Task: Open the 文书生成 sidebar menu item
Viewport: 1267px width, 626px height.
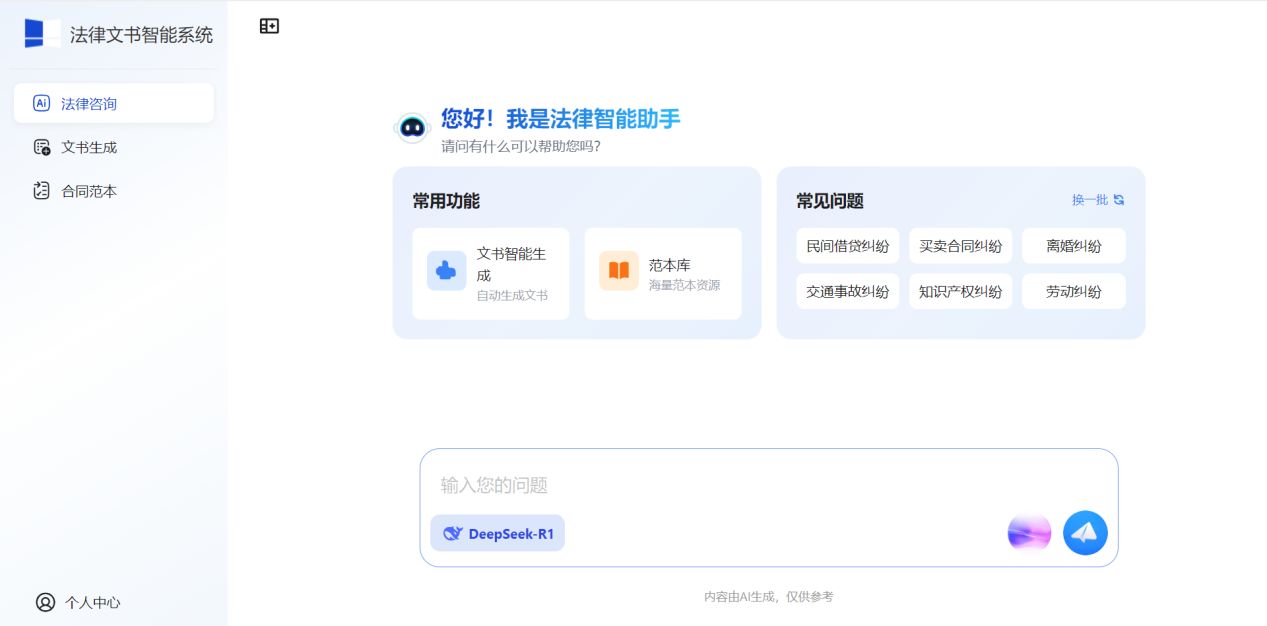Action: pyautogui.click(x=89, y=147)
